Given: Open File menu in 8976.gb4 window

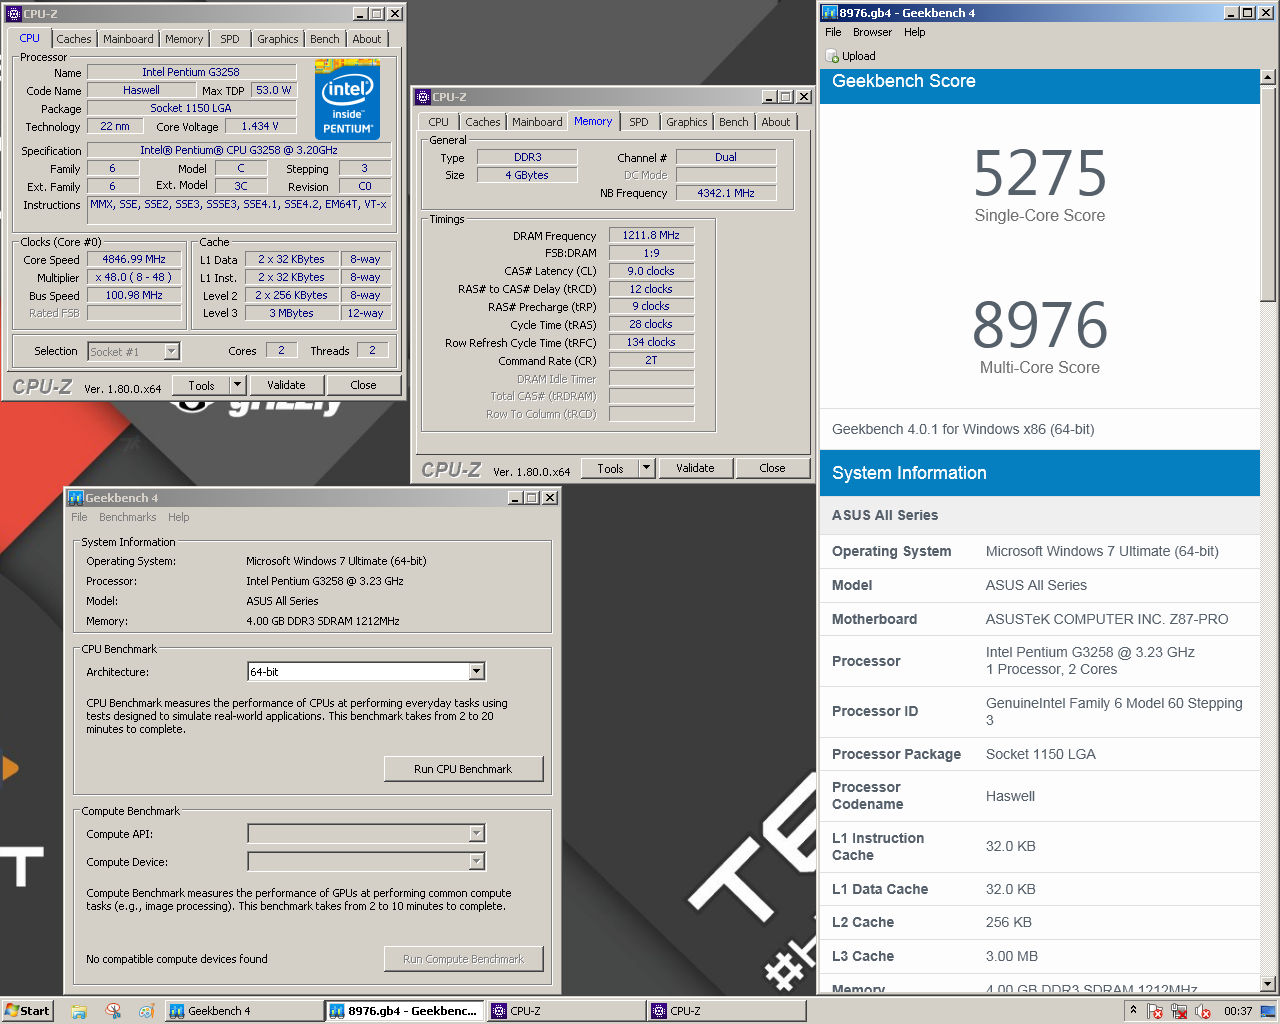Looking at the screenshot, I should [833, 32].
